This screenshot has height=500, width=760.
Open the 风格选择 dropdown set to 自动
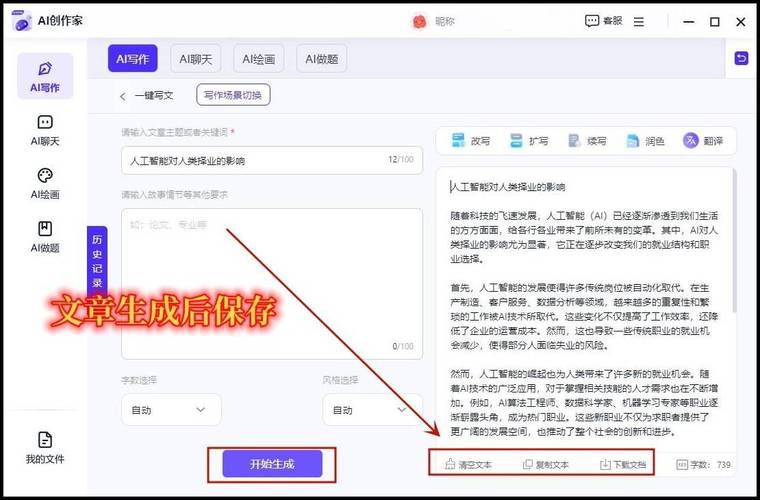pyautogui.click(x=372, y=410)
